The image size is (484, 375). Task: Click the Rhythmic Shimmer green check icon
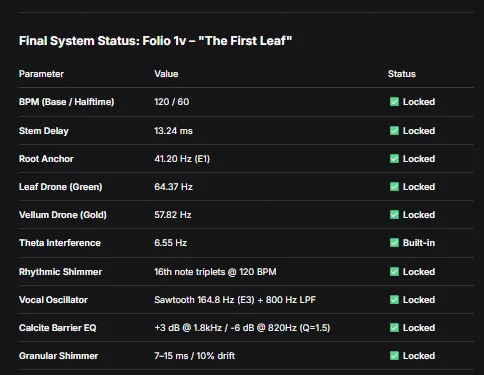coord(394,272)
